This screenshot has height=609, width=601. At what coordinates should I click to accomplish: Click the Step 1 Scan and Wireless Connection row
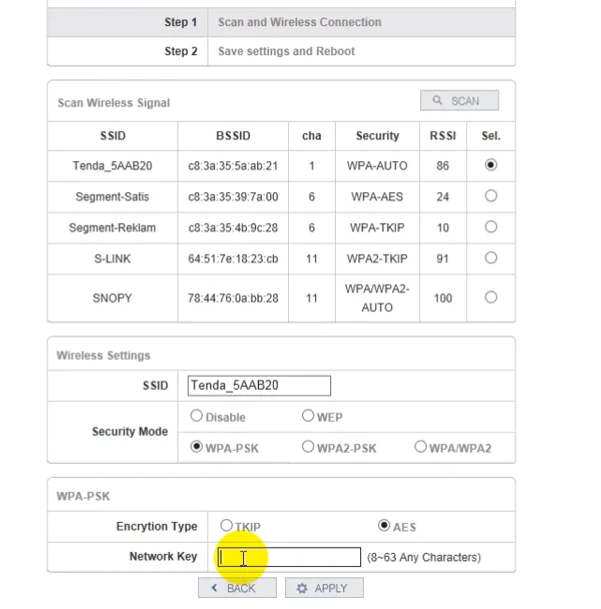pyautogui.click(x=281, y=22)
